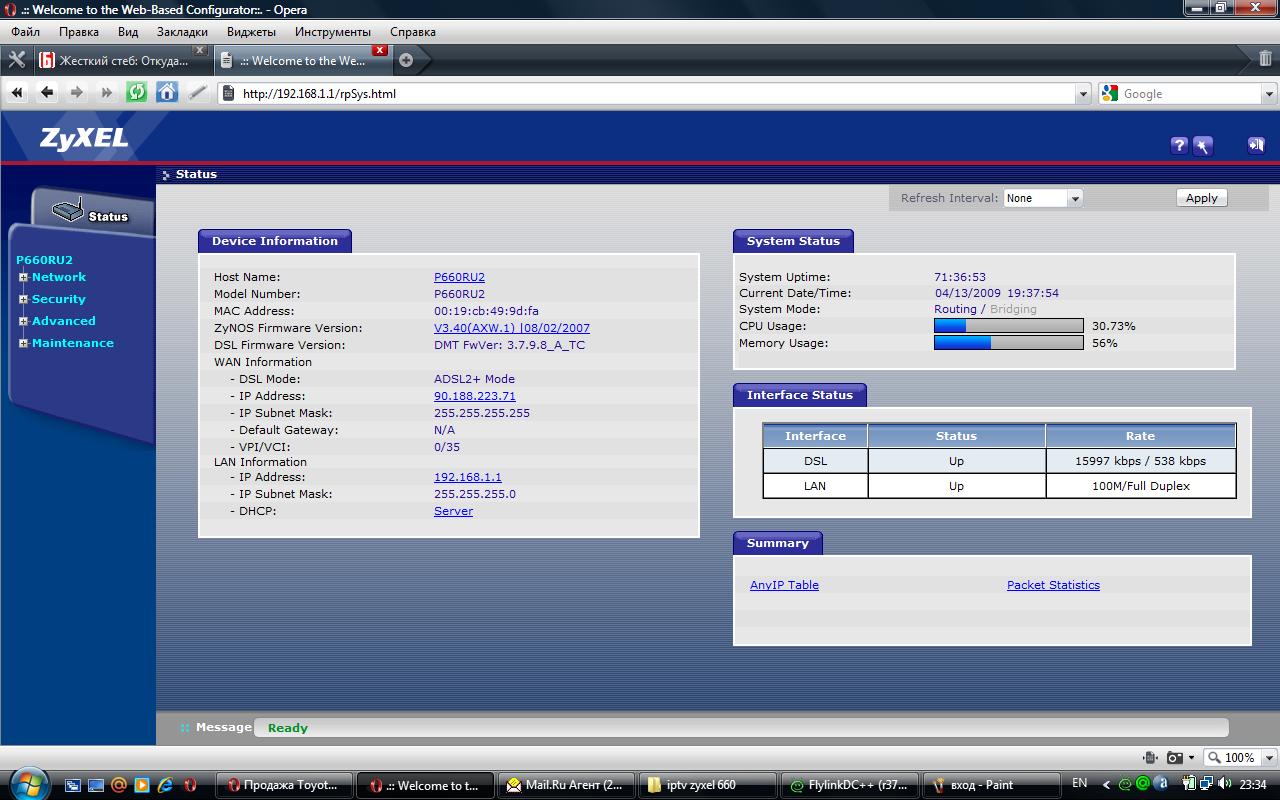Reload the page with green refresh icon
The width and height of the screenshot is (1280, 800).
137,93
